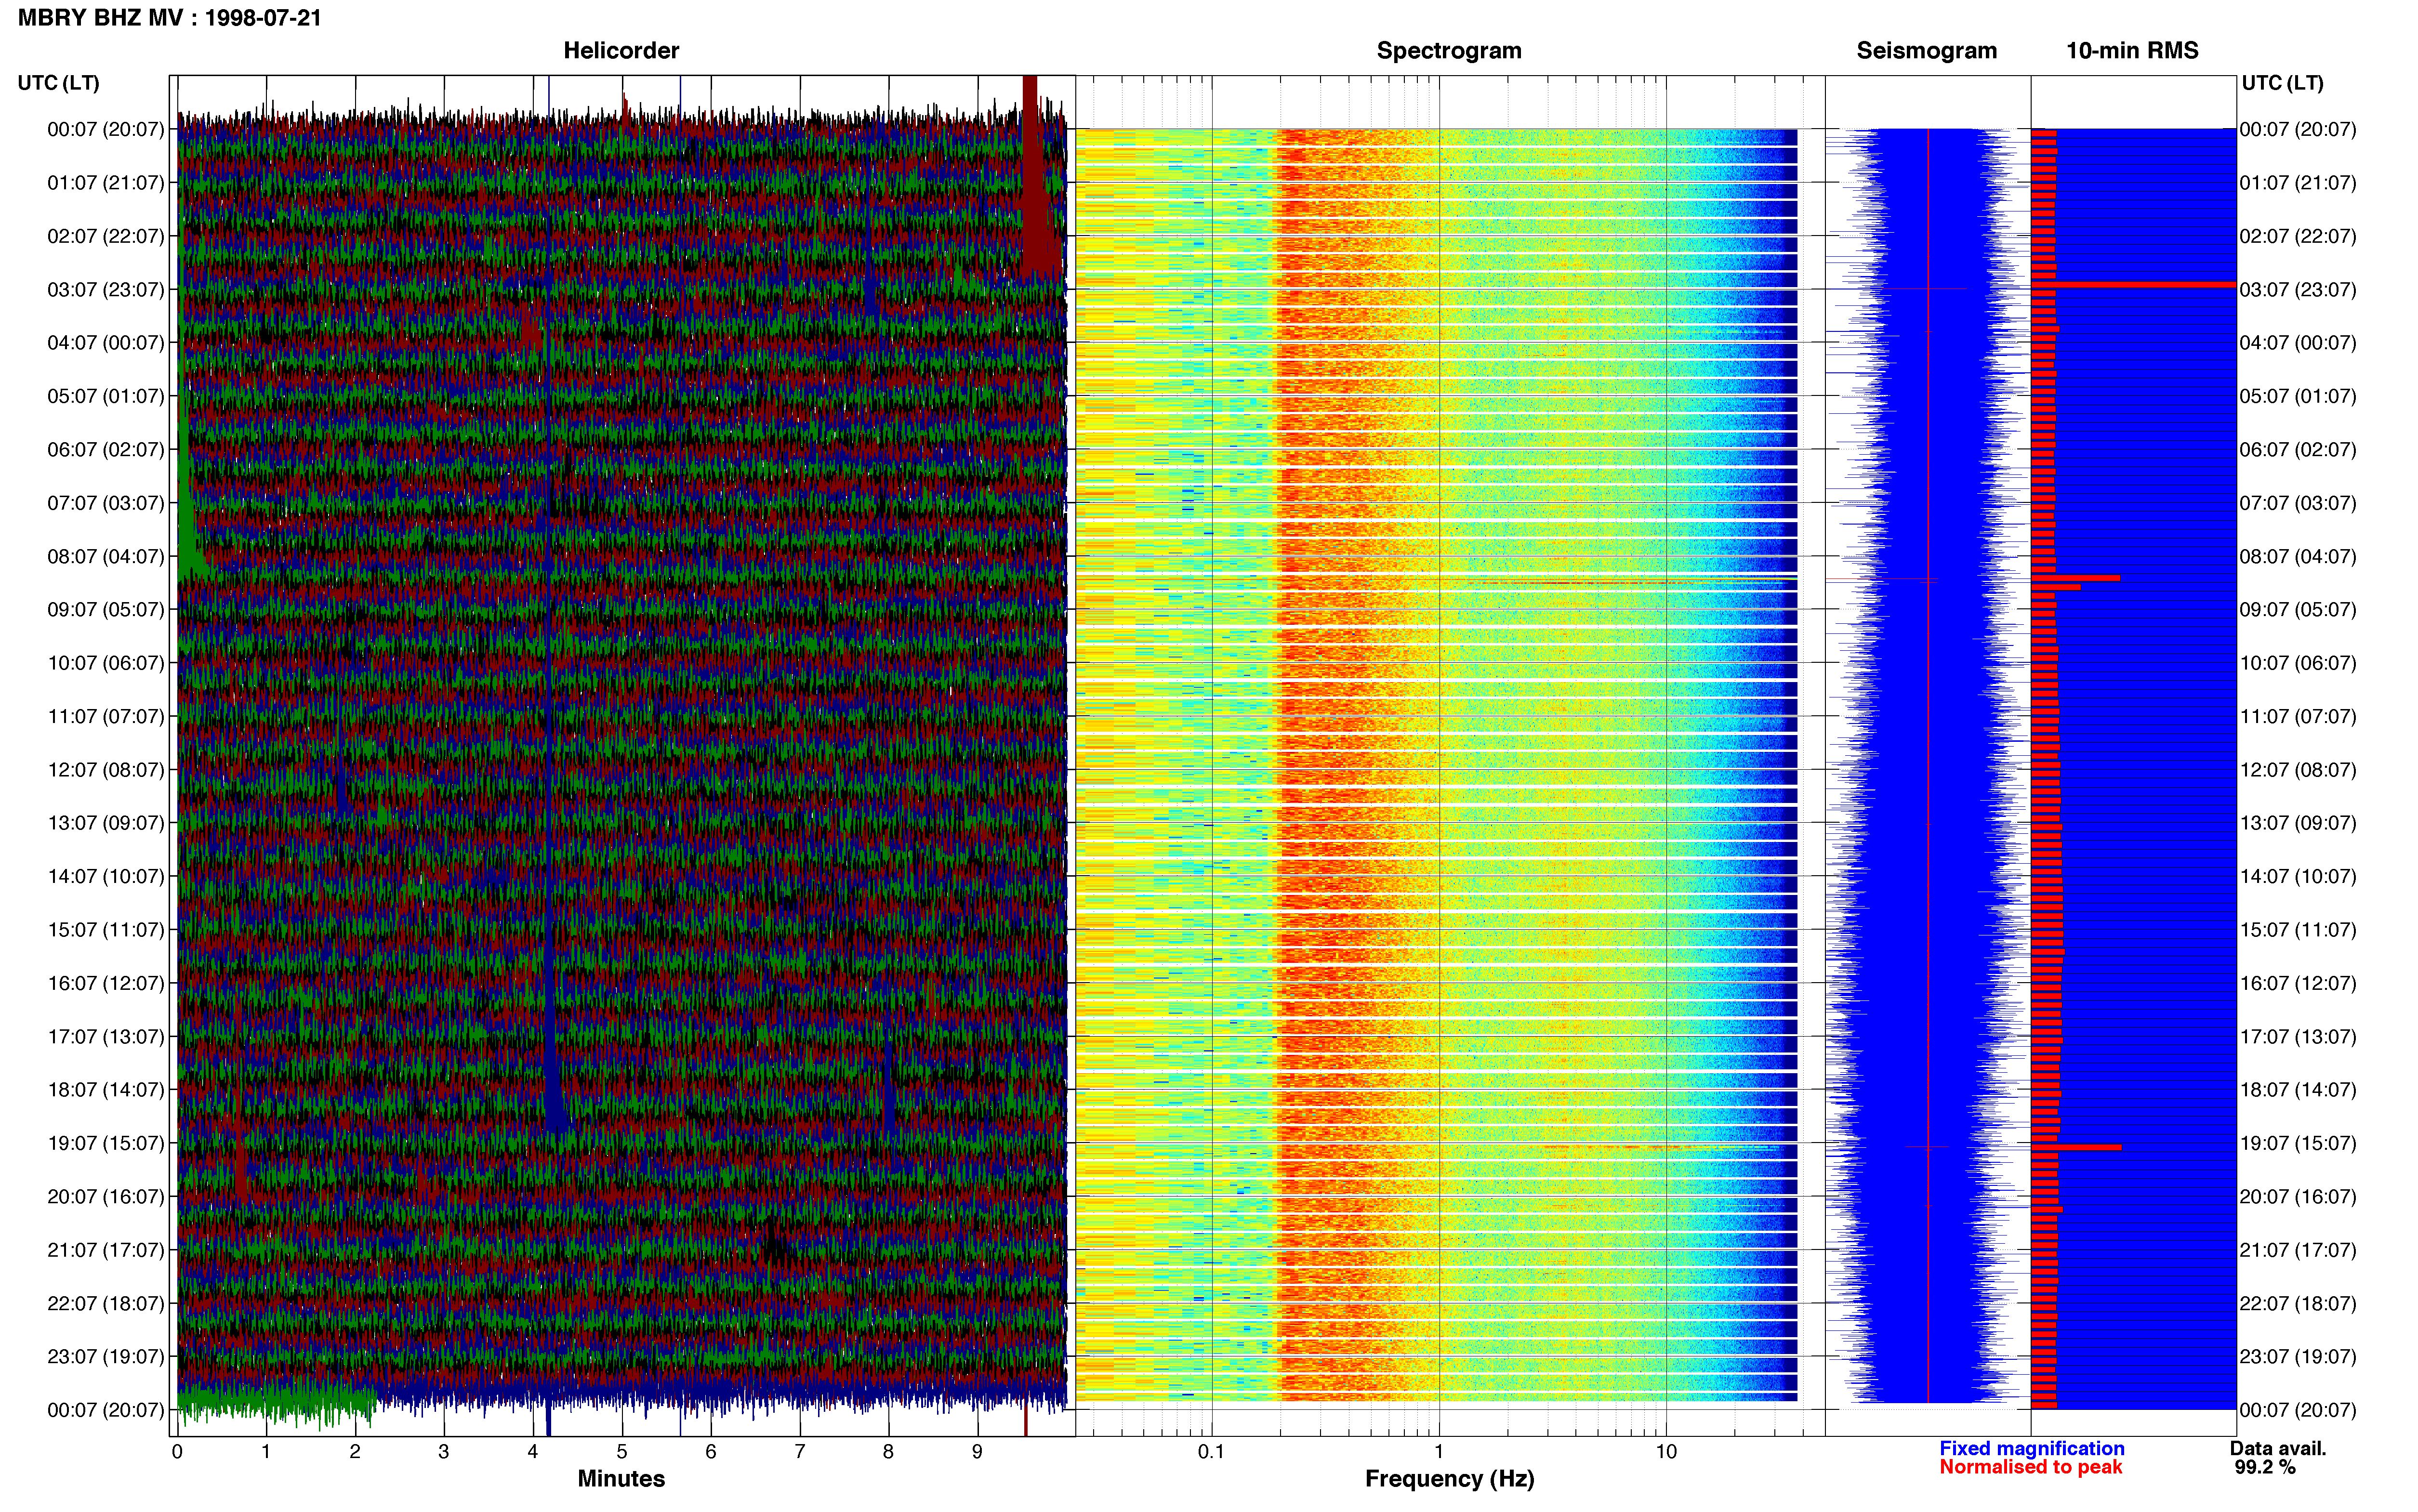
Task: Click the 'Seismogram' panel title
Action: click(x=1926, y=51)
